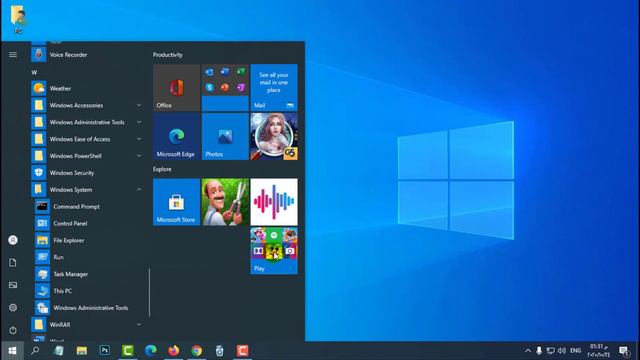The width and height of the screenshot is (640, 360).
Task: Open network status tray icon
Action: 551,351
